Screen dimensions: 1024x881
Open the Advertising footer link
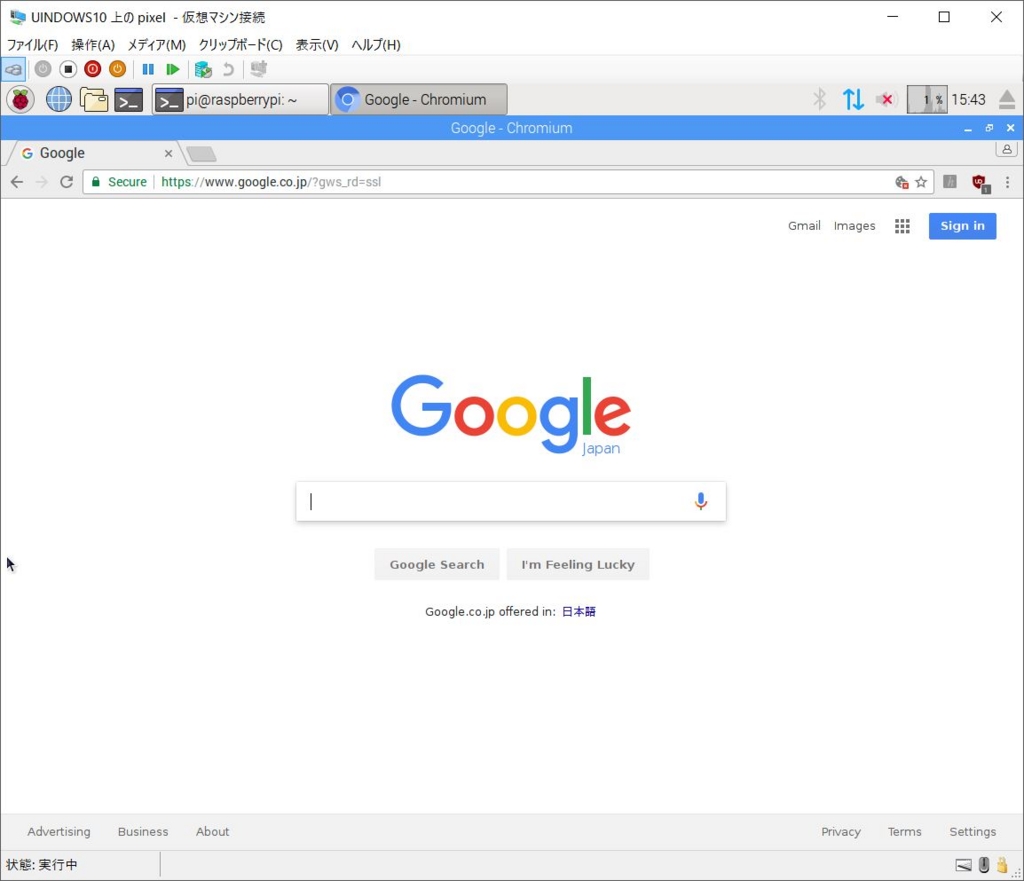59,832
